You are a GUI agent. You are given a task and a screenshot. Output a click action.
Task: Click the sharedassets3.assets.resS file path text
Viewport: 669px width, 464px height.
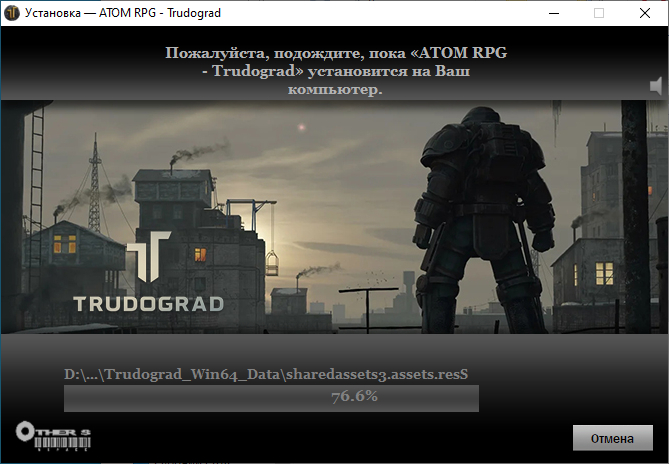(x=266, y=374)
